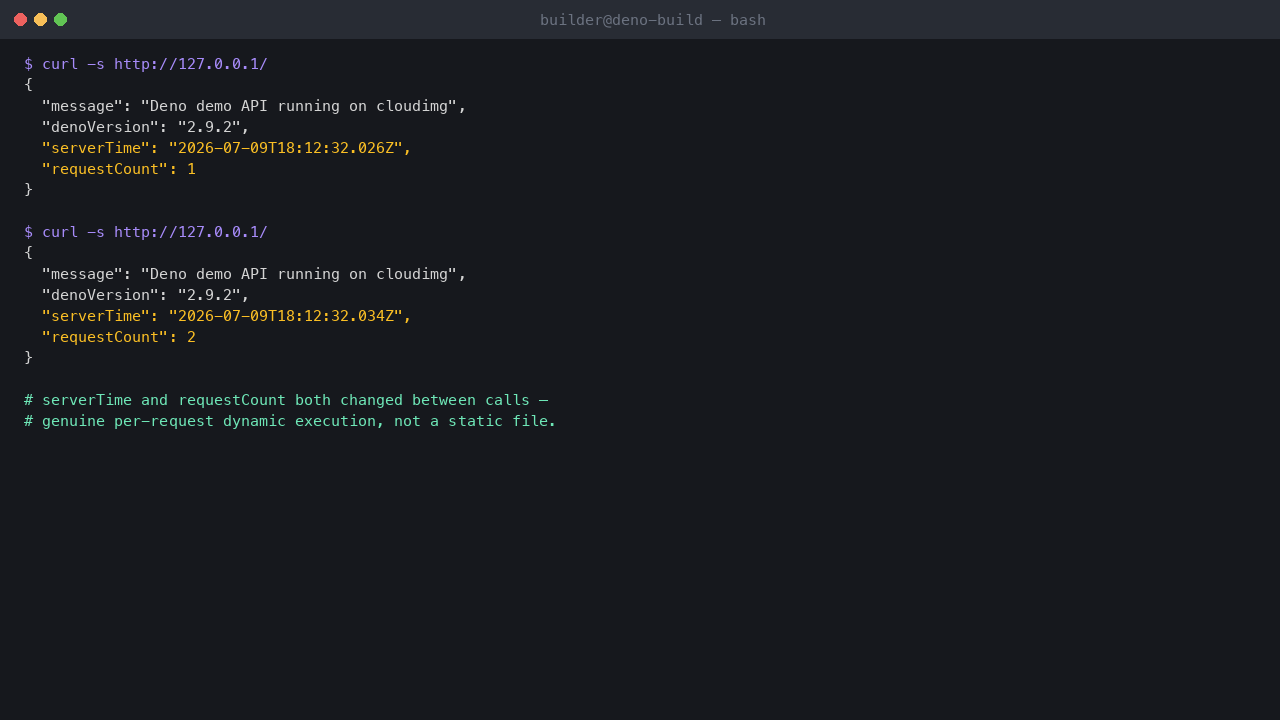
Task: Click the second "message" line in output
Action: pyautogui.click(x=254, y=274)
